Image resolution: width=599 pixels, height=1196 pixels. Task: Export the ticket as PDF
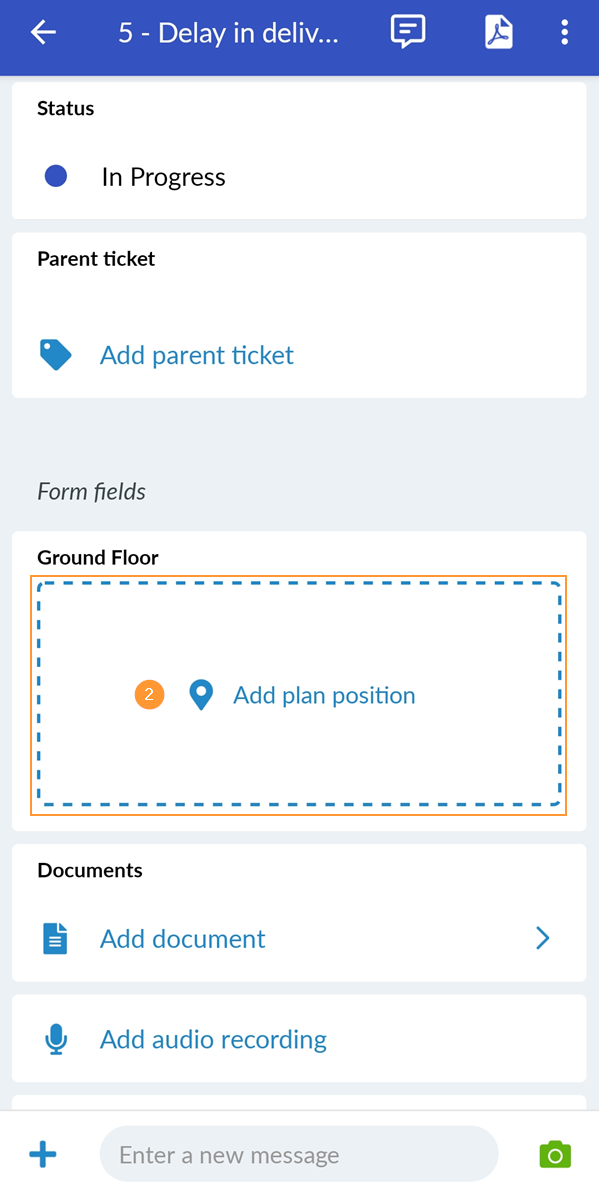497,32
